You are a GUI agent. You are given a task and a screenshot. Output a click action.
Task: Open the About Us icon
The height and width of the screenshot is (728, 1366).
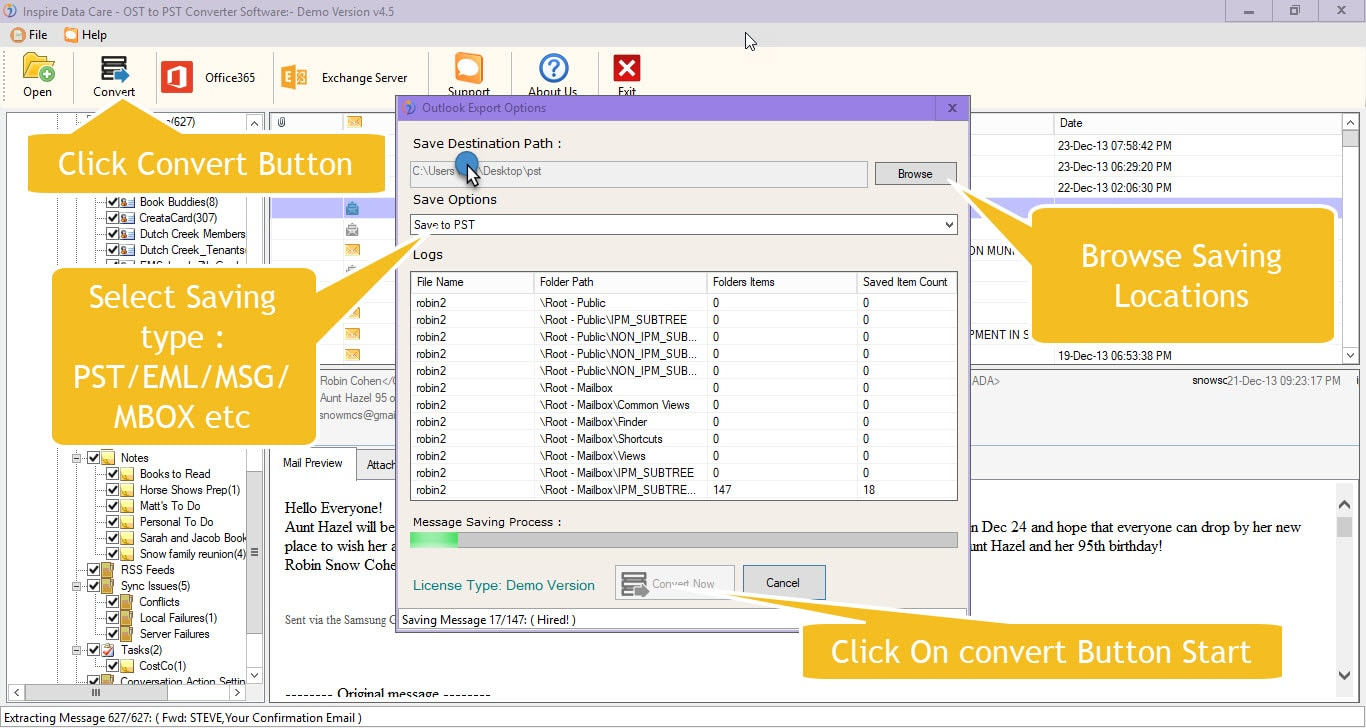point(553,68)
